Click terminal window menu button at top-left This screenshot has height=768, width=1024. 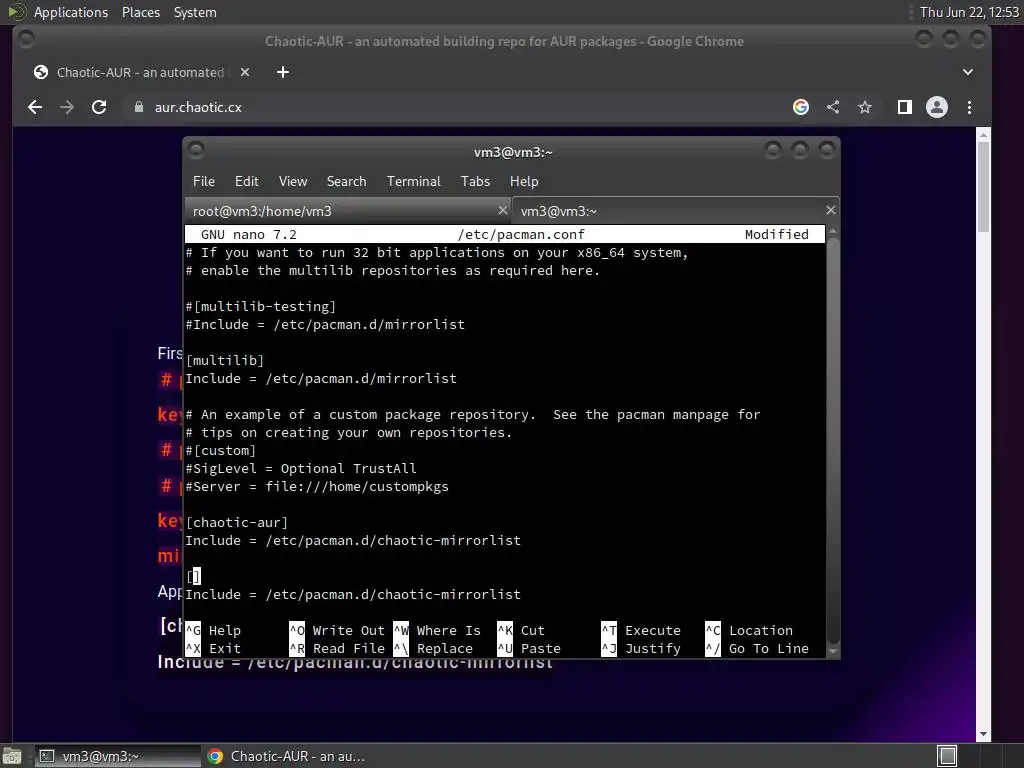[196, 151]
